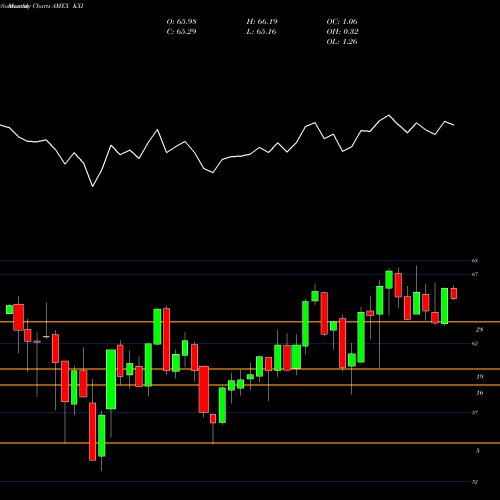Click the white line chart's highest peak
This screenshot has width=500, height=500.
click(389, 115)
